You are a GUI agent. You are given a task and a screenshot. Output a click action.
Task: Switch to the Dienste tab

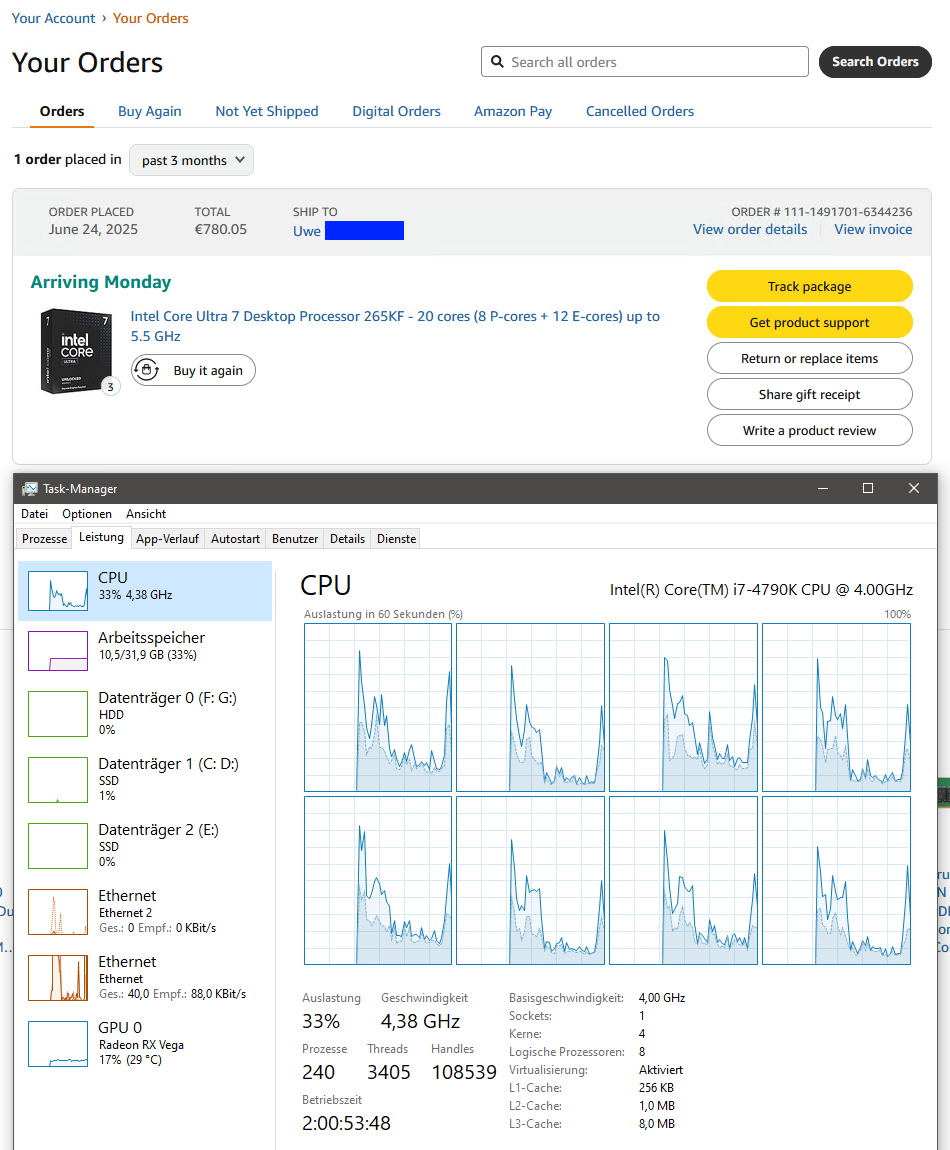[x=397, y=538]
